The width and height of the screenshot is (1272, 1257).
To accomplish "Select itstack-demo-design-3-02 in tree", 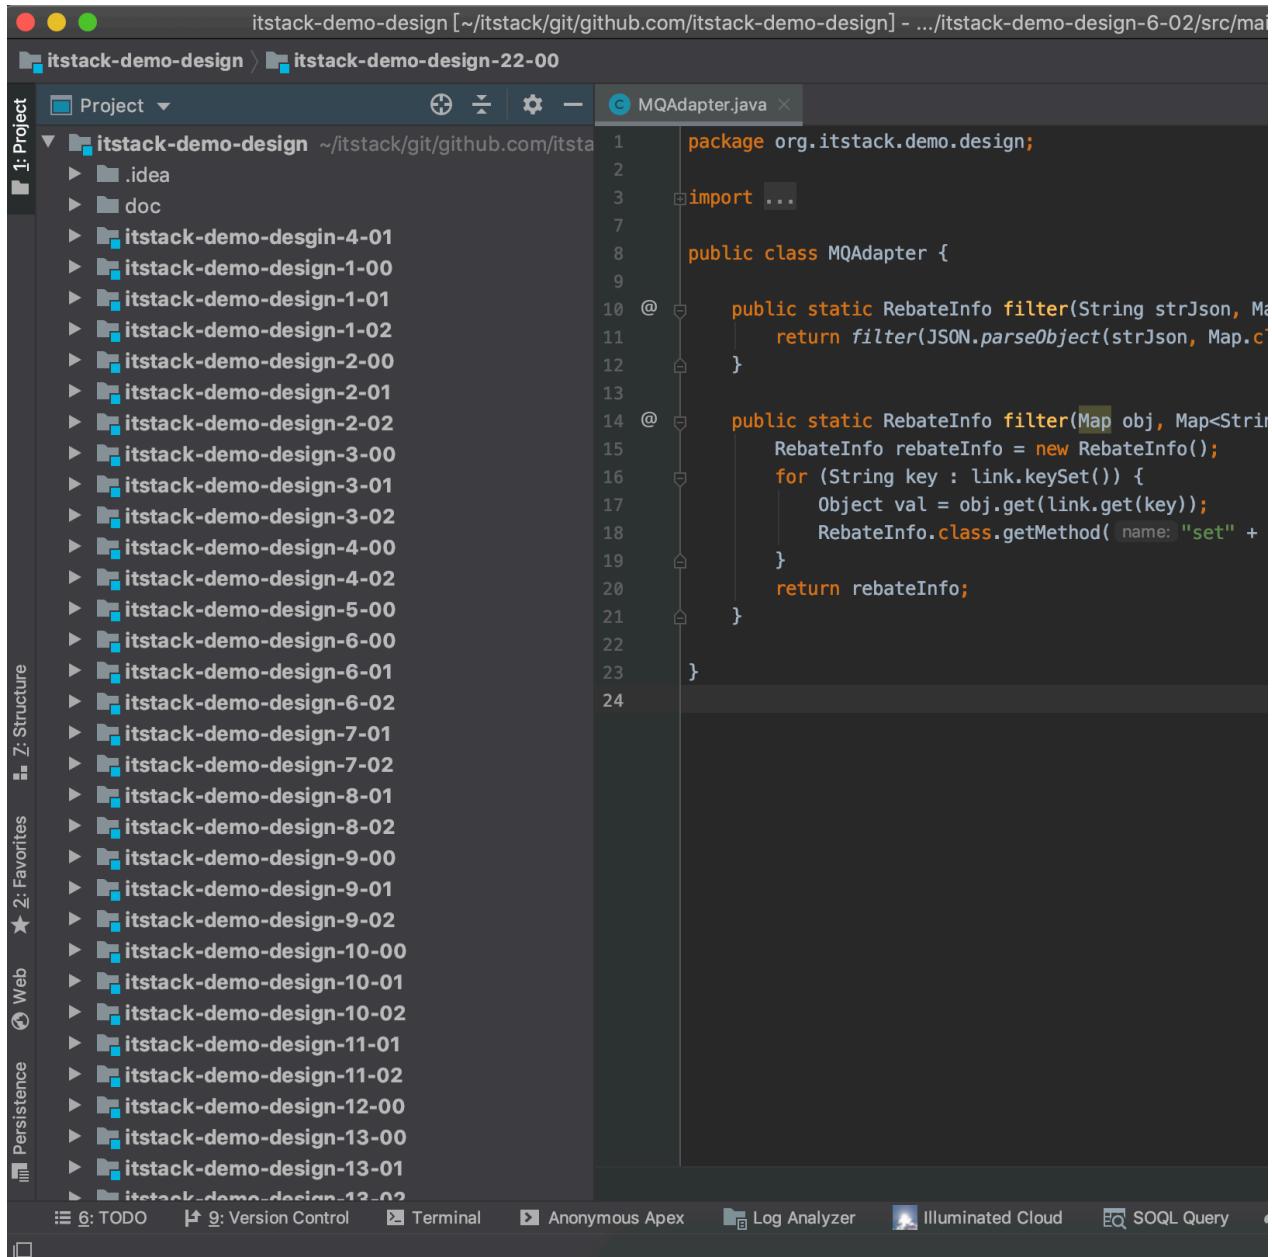I will coord(260,516).
